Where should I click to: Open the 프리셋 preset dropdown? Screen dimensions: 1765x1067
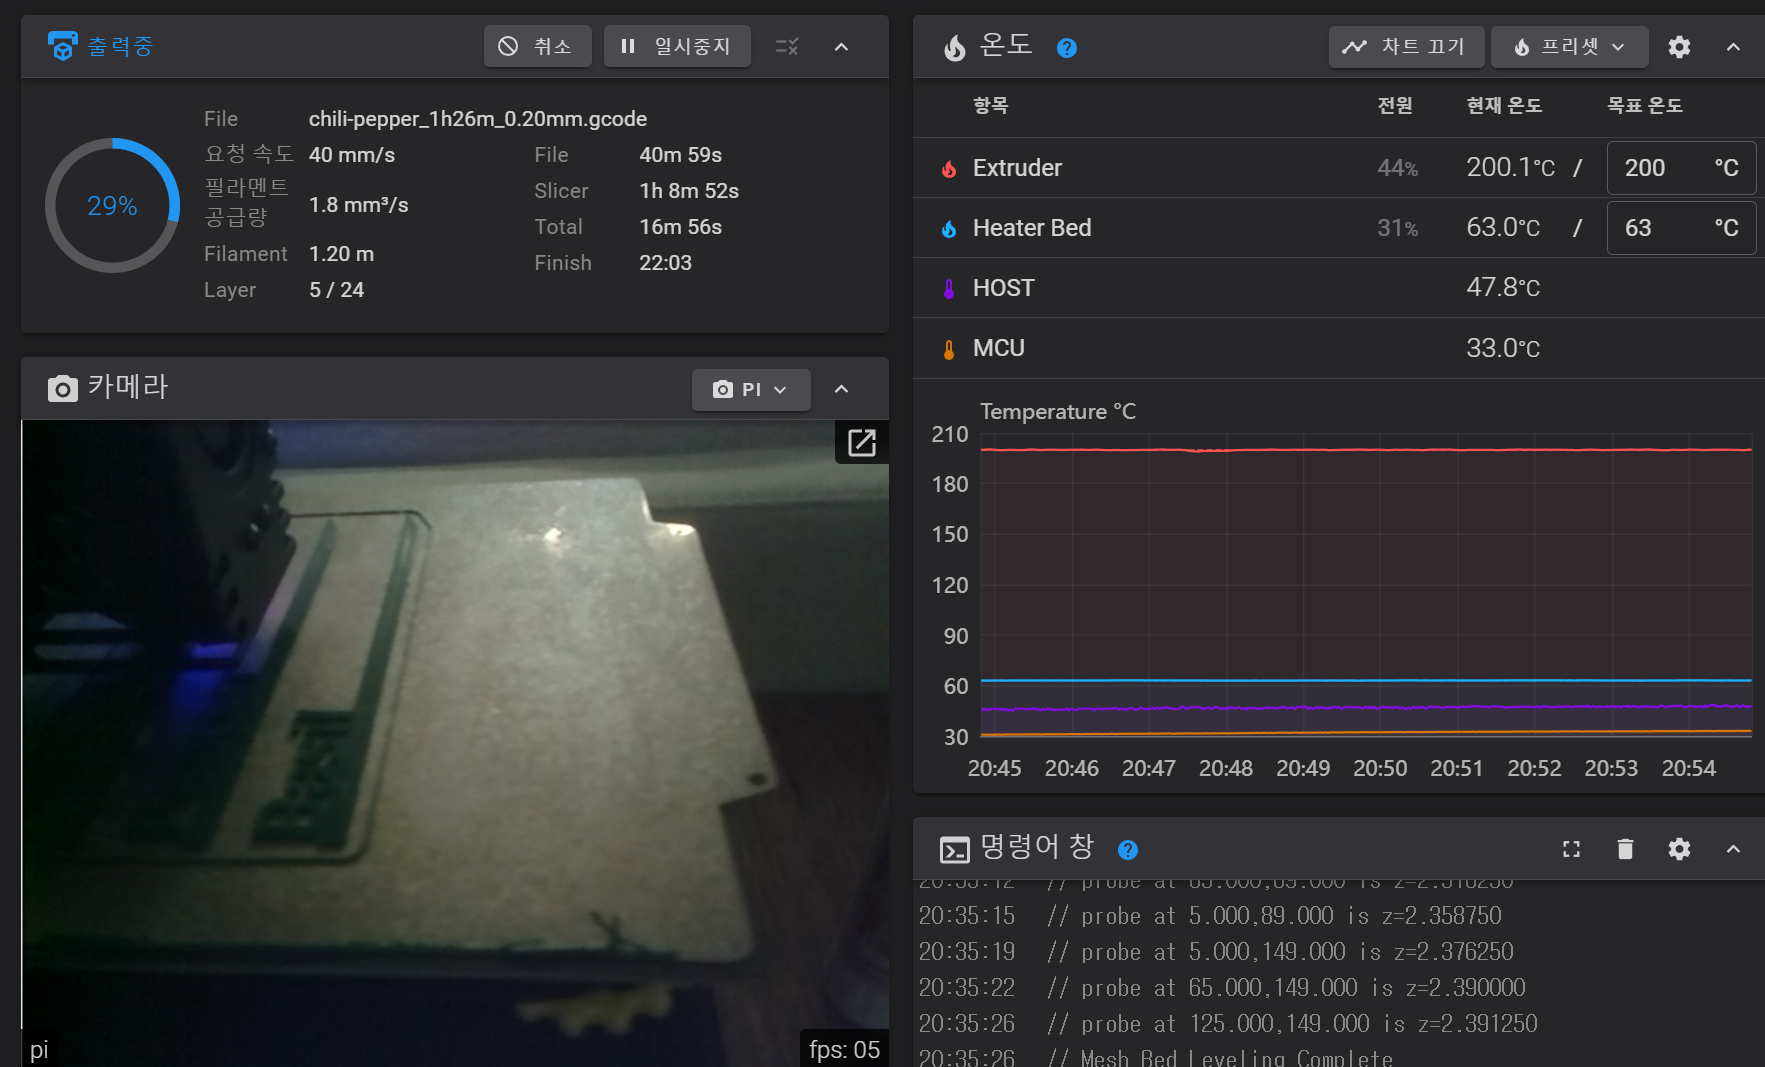(1569, 47)
